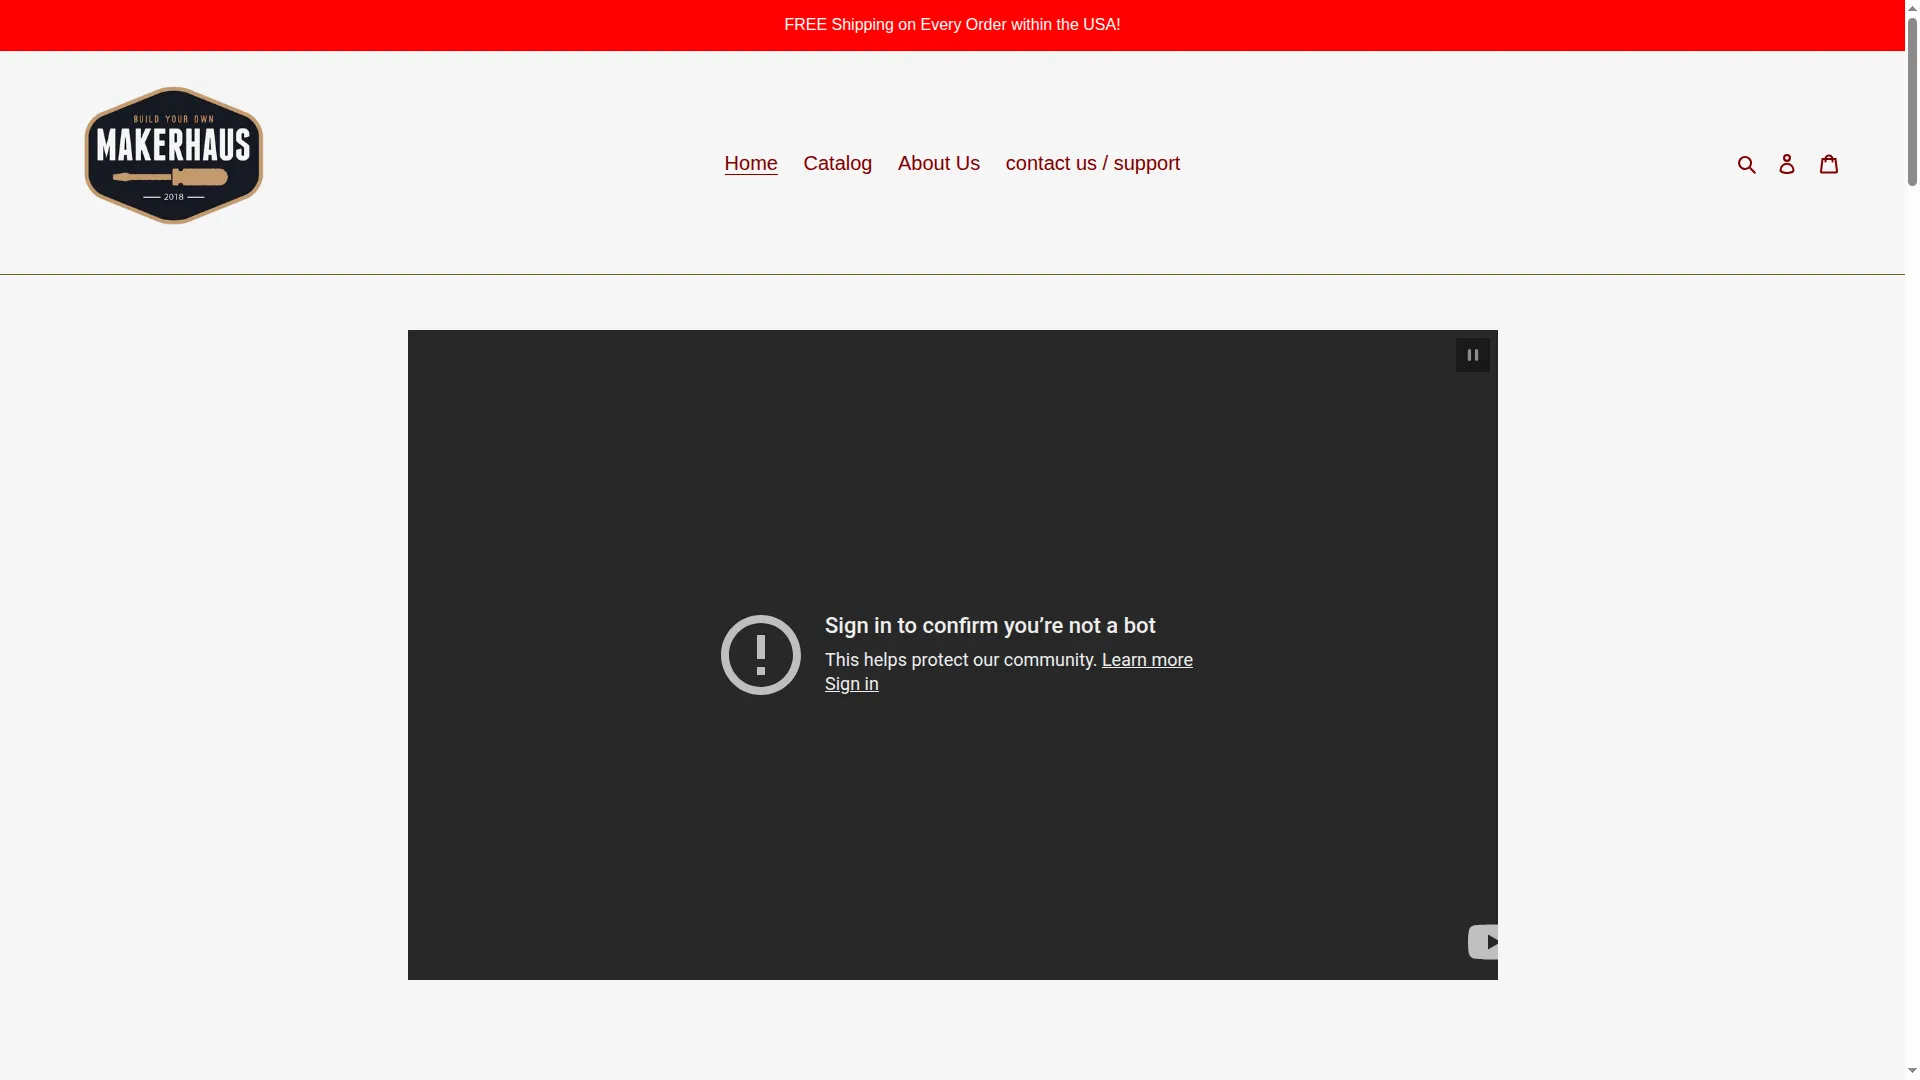Viewport: 1920px width, 1080px height.
Task: Click the scrollbar down arrow
Action: [1912, 1073]
